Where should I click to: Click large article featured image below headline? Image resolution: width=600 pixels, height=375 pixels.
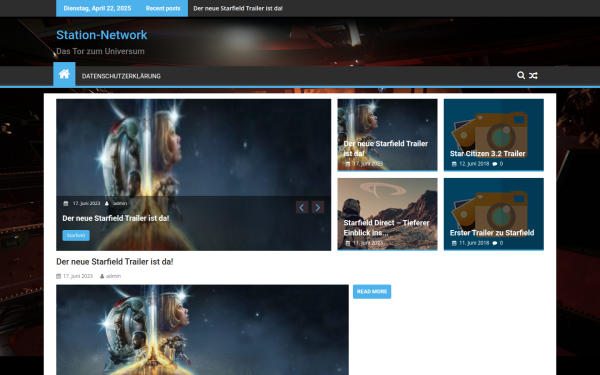(x=202, y=330)
